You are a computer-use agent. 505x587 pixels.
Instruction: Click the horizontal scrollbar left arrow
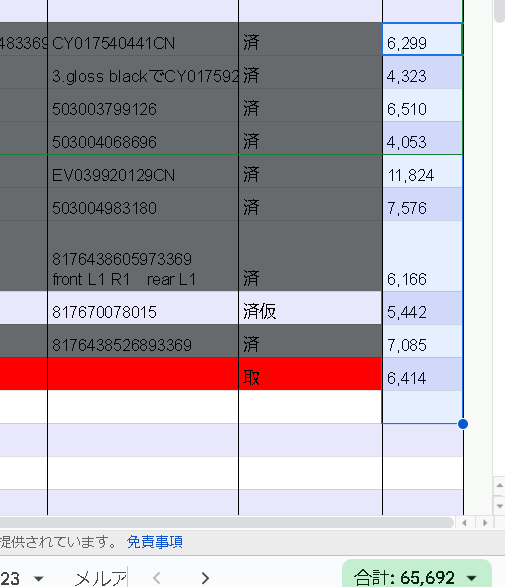465,523
